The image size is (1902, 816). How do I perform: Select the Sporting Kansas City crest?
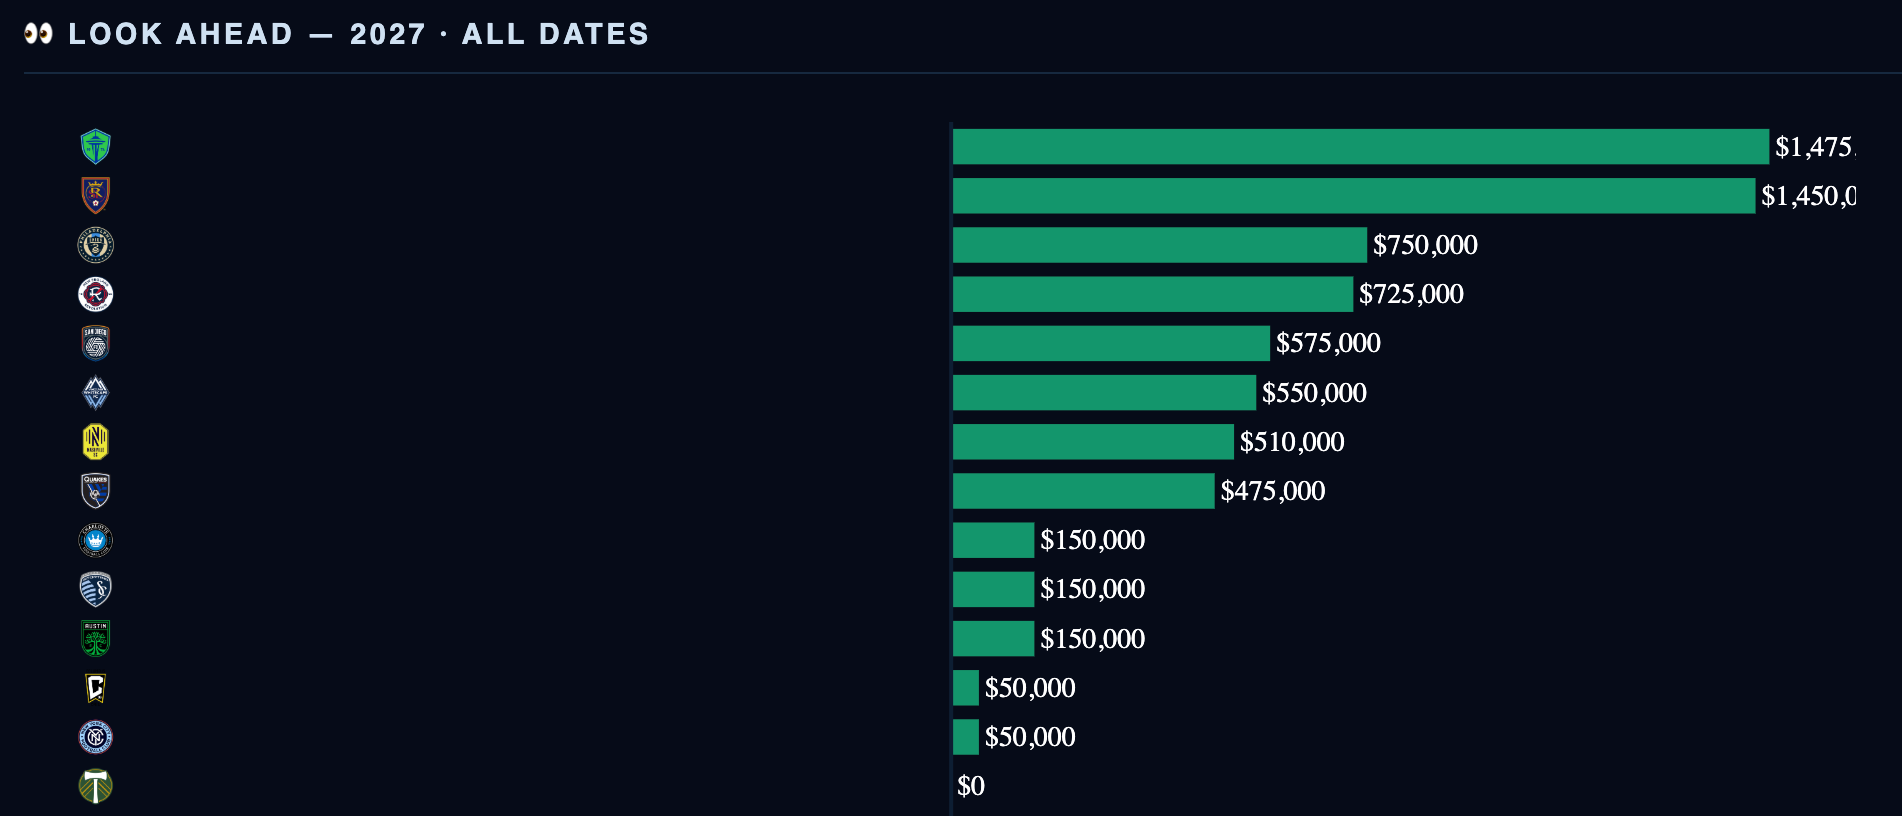(x=95, y=589)
